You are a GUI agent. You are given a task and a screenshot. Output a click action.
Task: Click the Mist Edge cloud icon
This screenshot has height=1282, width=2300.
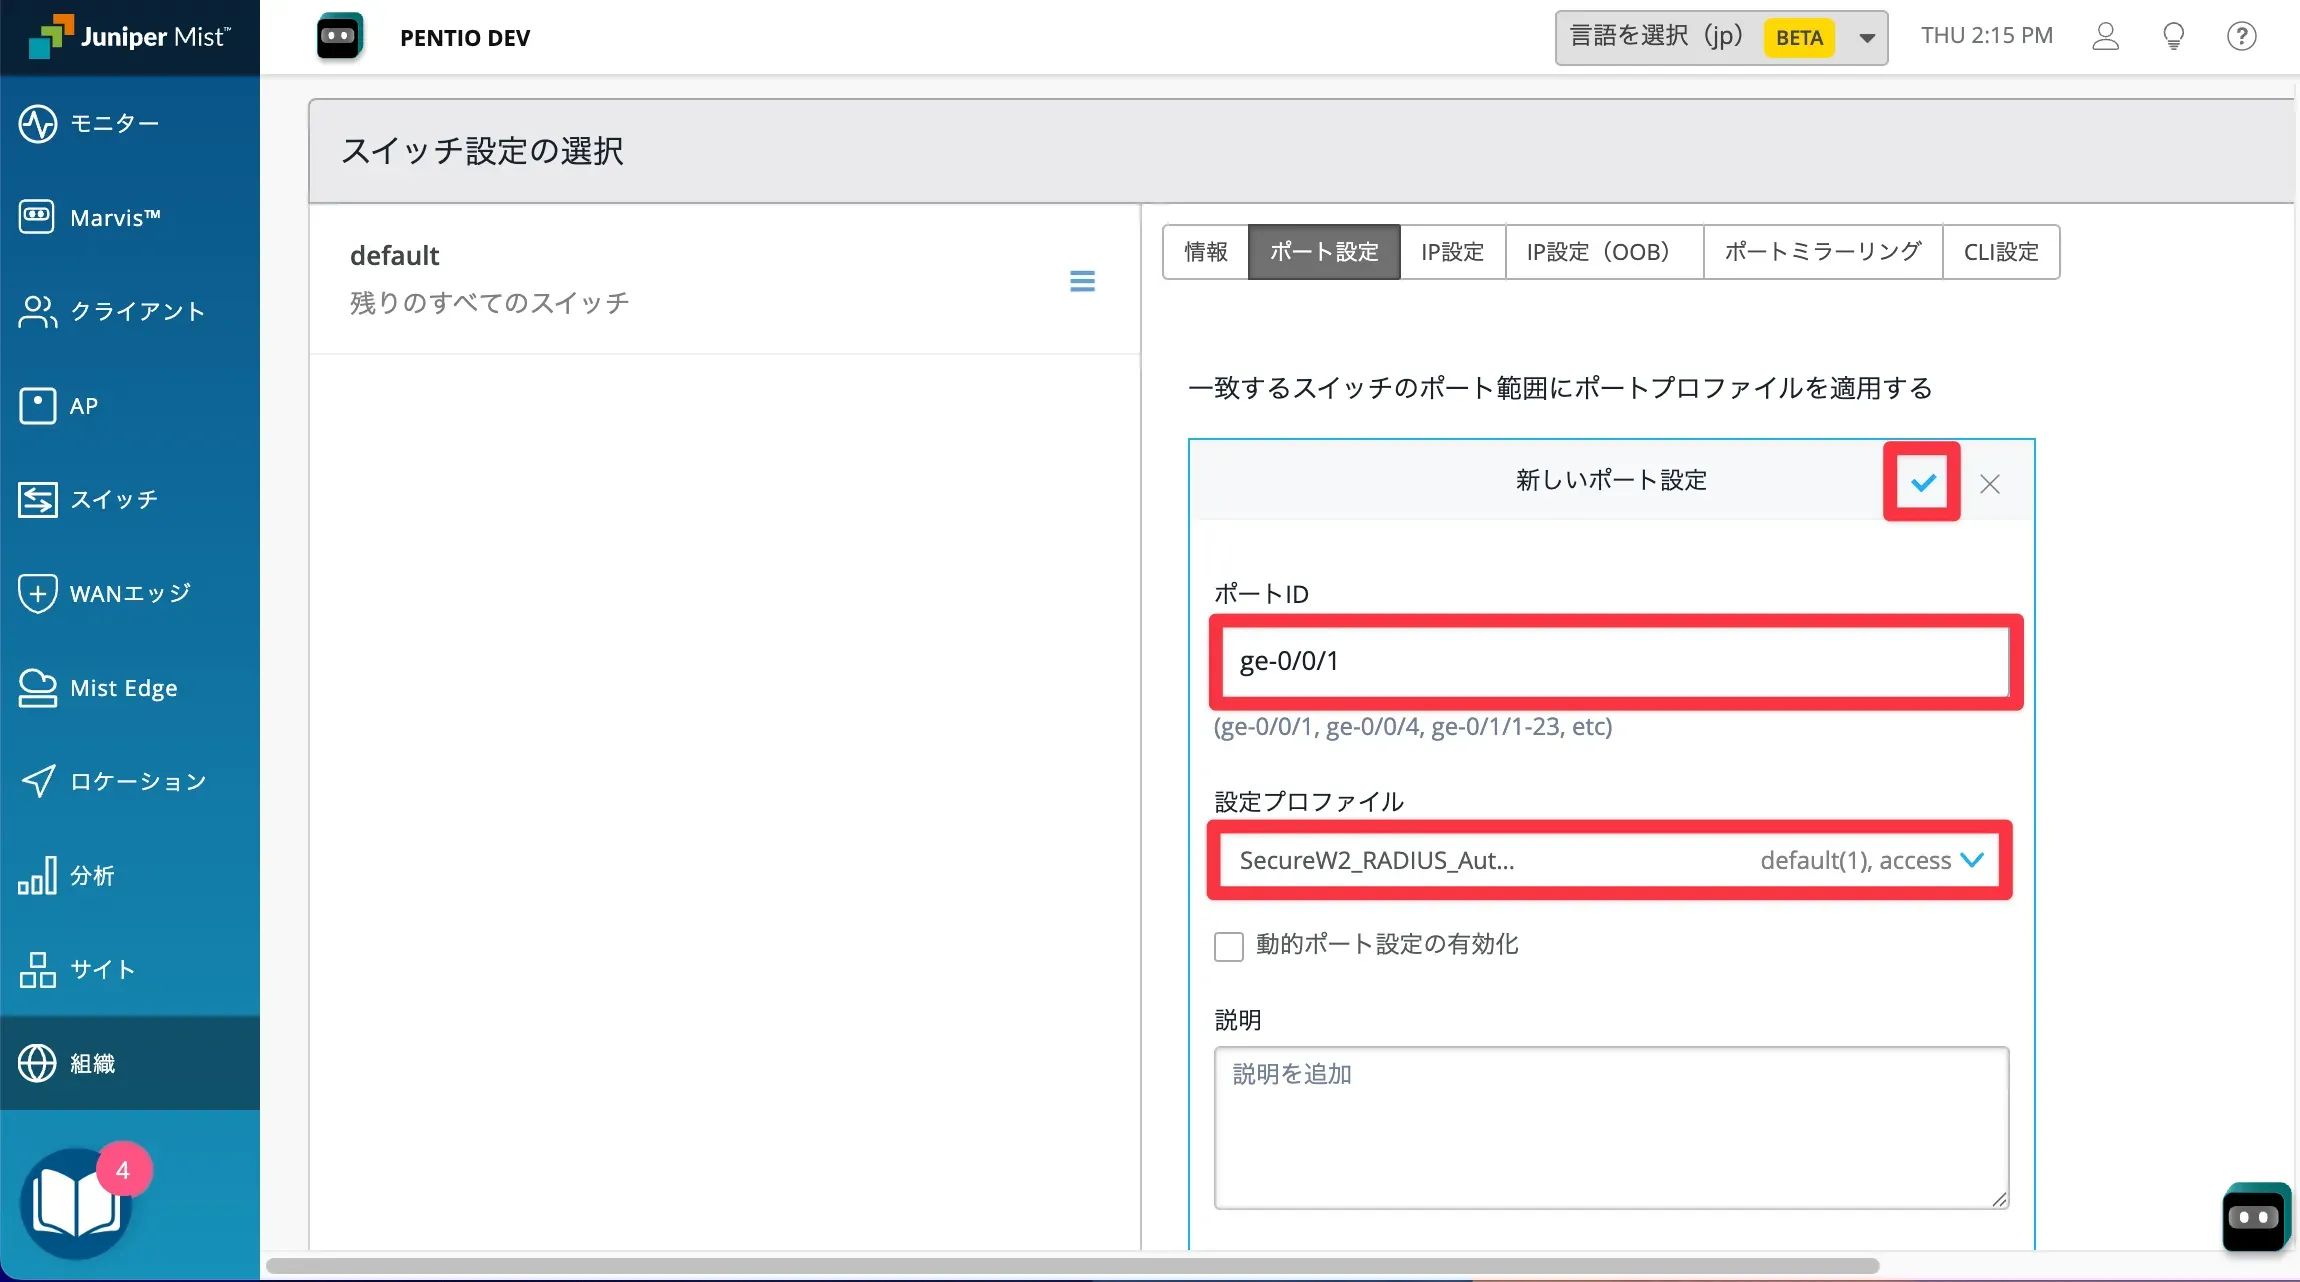click(x=38, y=688)
